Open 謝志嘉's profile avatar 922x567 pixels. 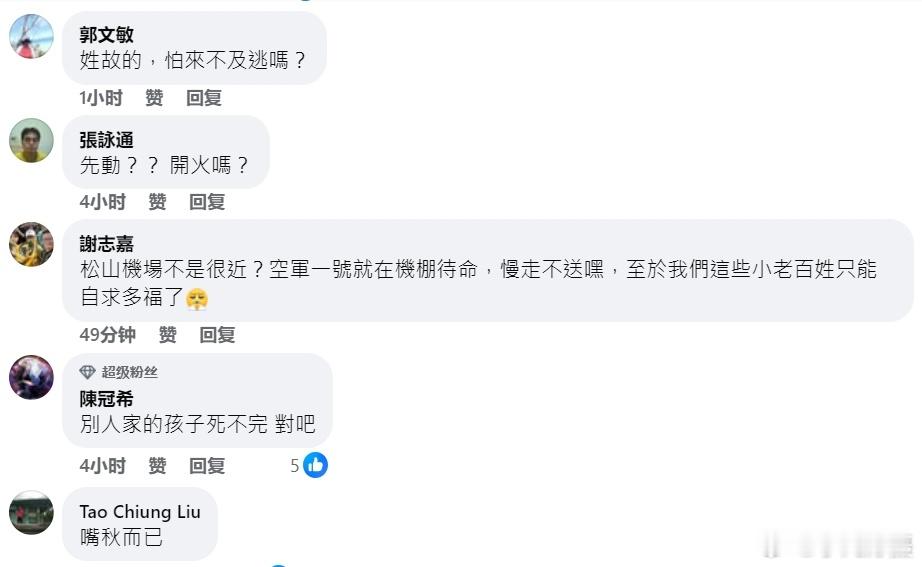pyautogui.click(x=31, y=244)
